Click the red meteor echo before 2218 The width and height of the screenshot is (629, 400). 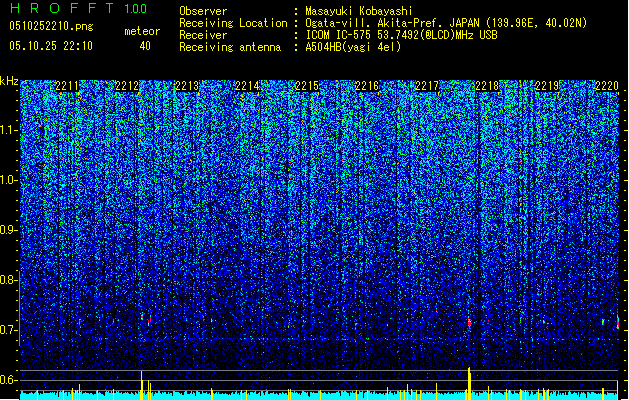(469, 322)
